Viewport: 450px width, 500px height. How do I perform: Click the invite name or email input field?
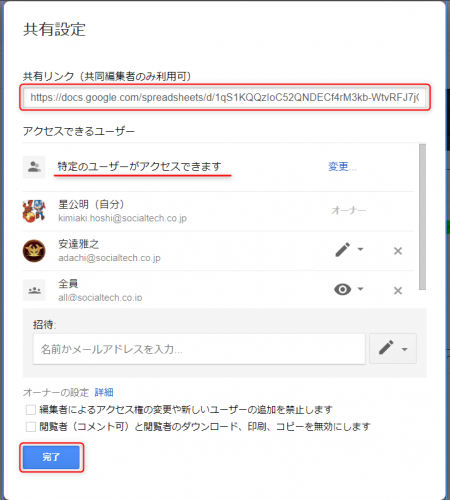tap(199, 349)
